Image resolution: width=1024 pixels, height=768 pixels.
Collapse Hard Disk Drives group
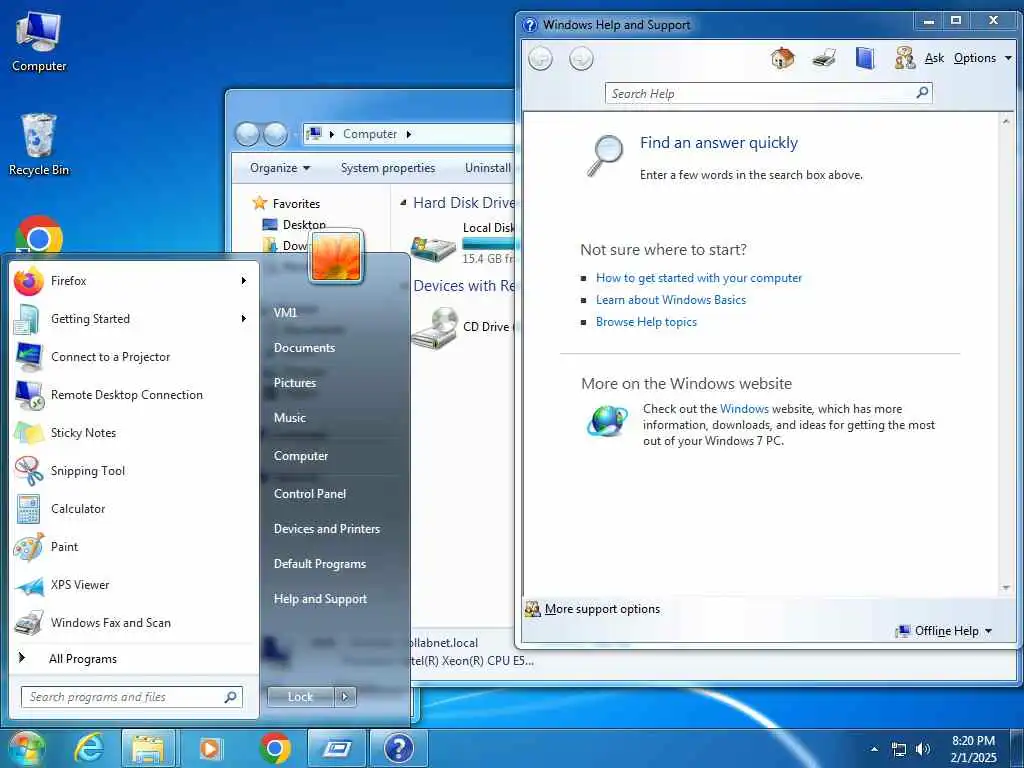(x=403, y=203)
